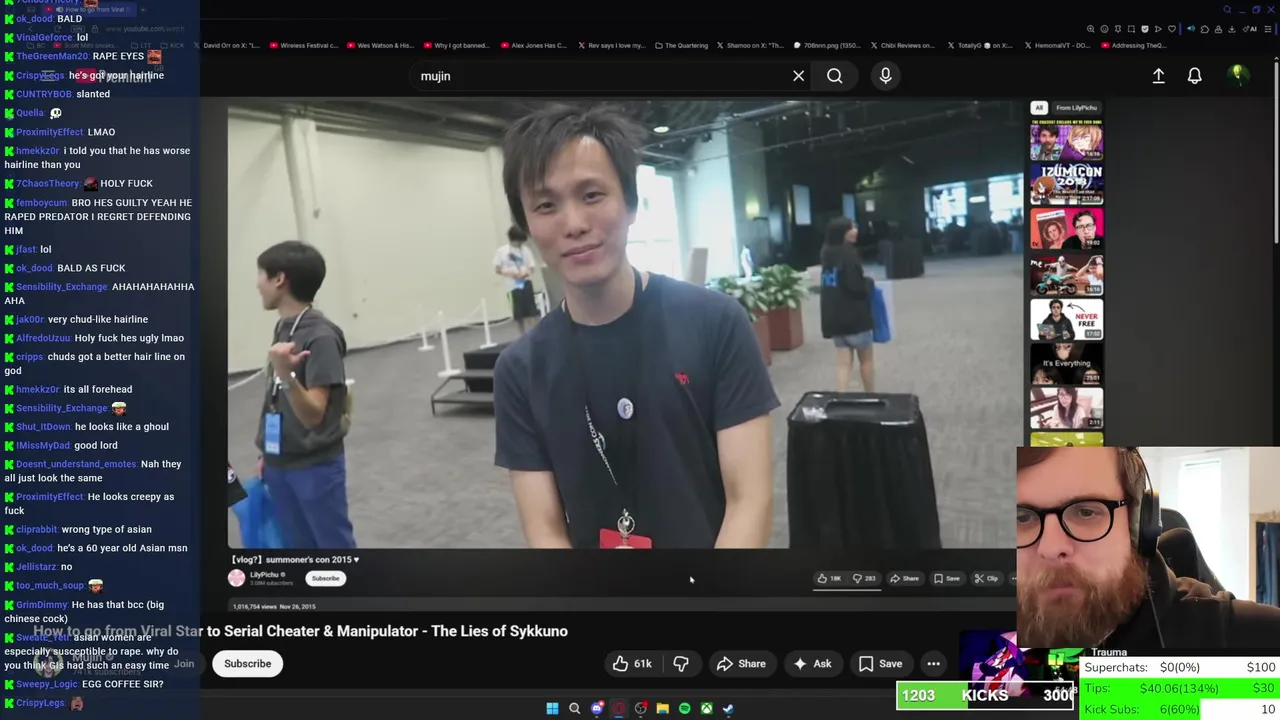The width and height of the screenshot is (1280, 720).
Task: Start voice search with the microphone icon
Action: click(x=885, y=76)
